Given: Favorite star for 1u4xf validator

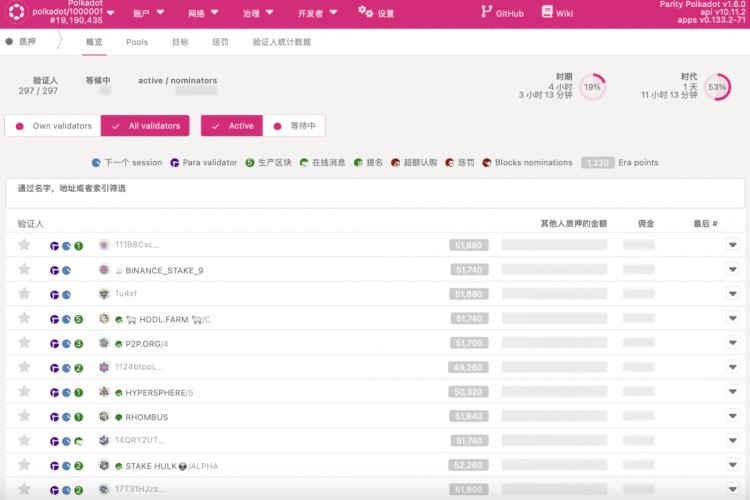Looking at the screenshot, I should pos(24,294).
